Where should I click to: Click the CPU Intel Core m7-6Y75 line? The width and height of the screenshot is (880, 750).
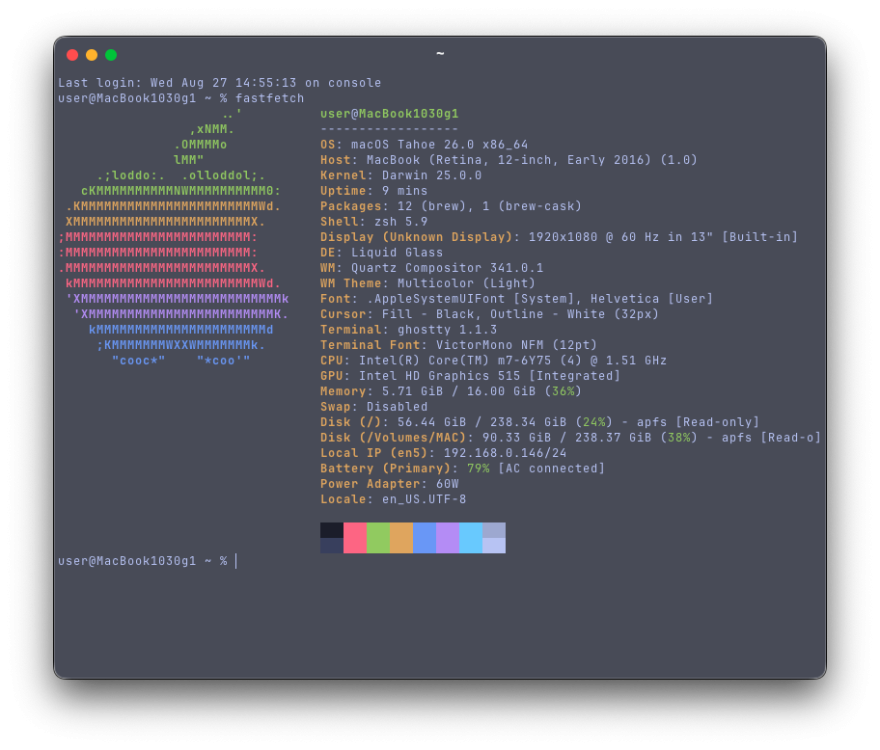pos(494,360)
